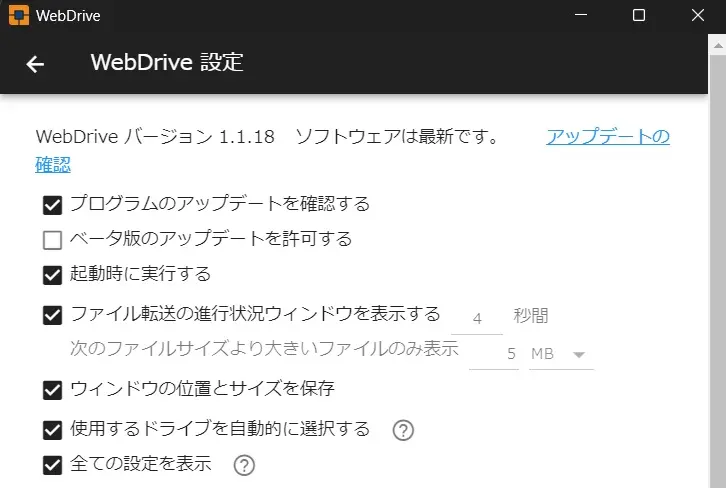
Task: Uncheck プログラムのアップデートを確認する
Action: point(52,205)
